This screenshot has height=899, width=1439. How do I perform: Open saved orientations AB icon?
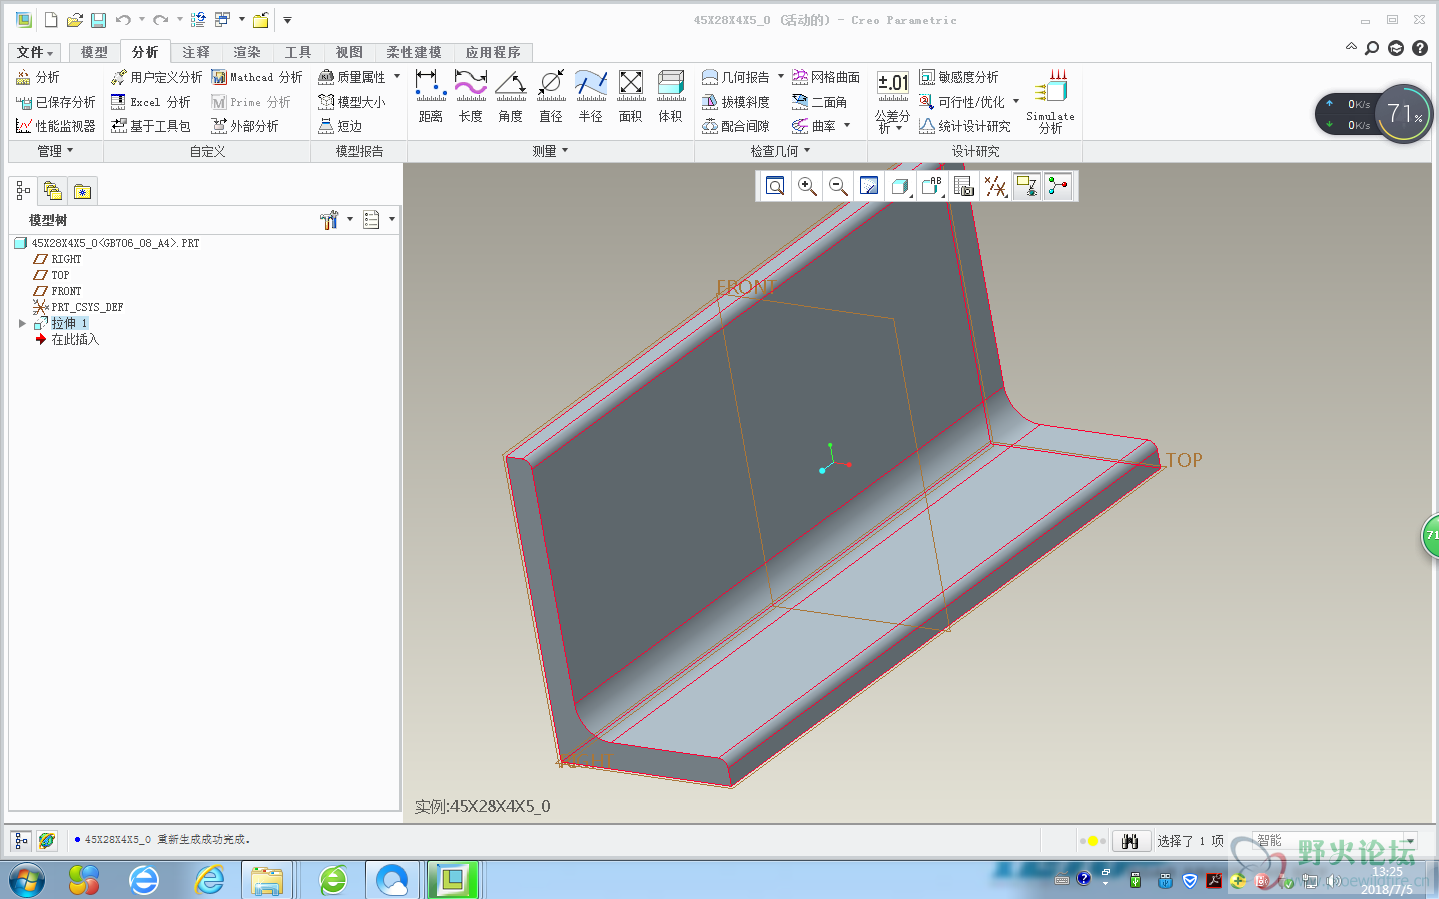[932, 186]
